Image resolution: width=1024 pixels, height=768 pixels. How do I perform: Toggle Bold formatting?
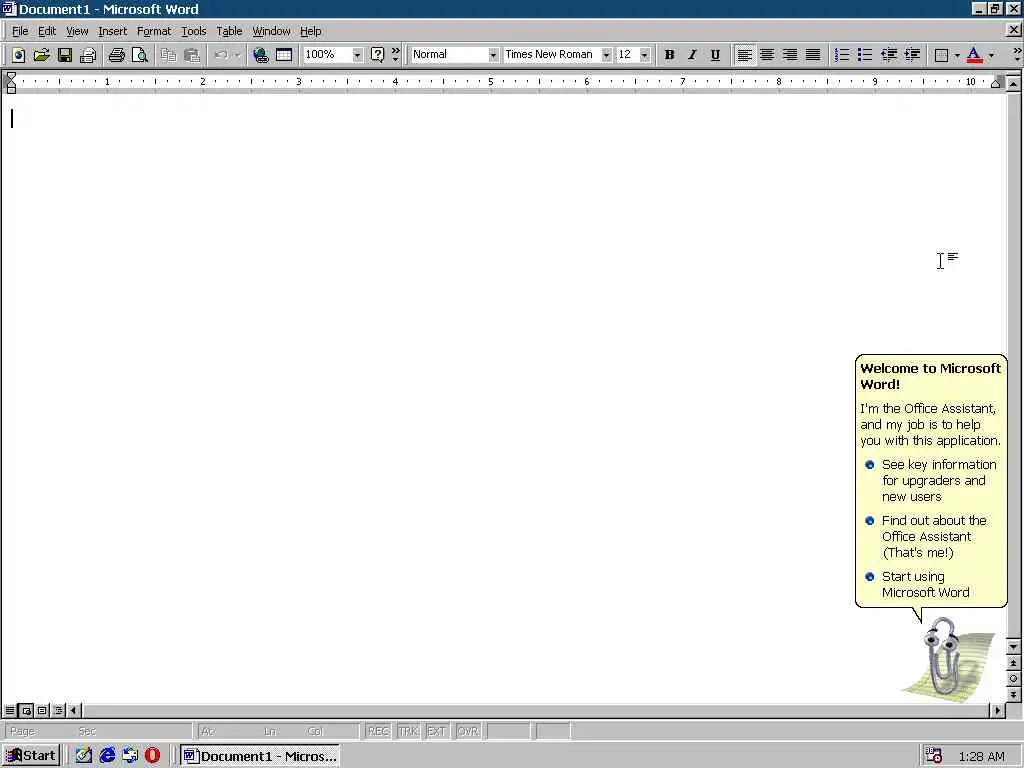click(669, 55)
